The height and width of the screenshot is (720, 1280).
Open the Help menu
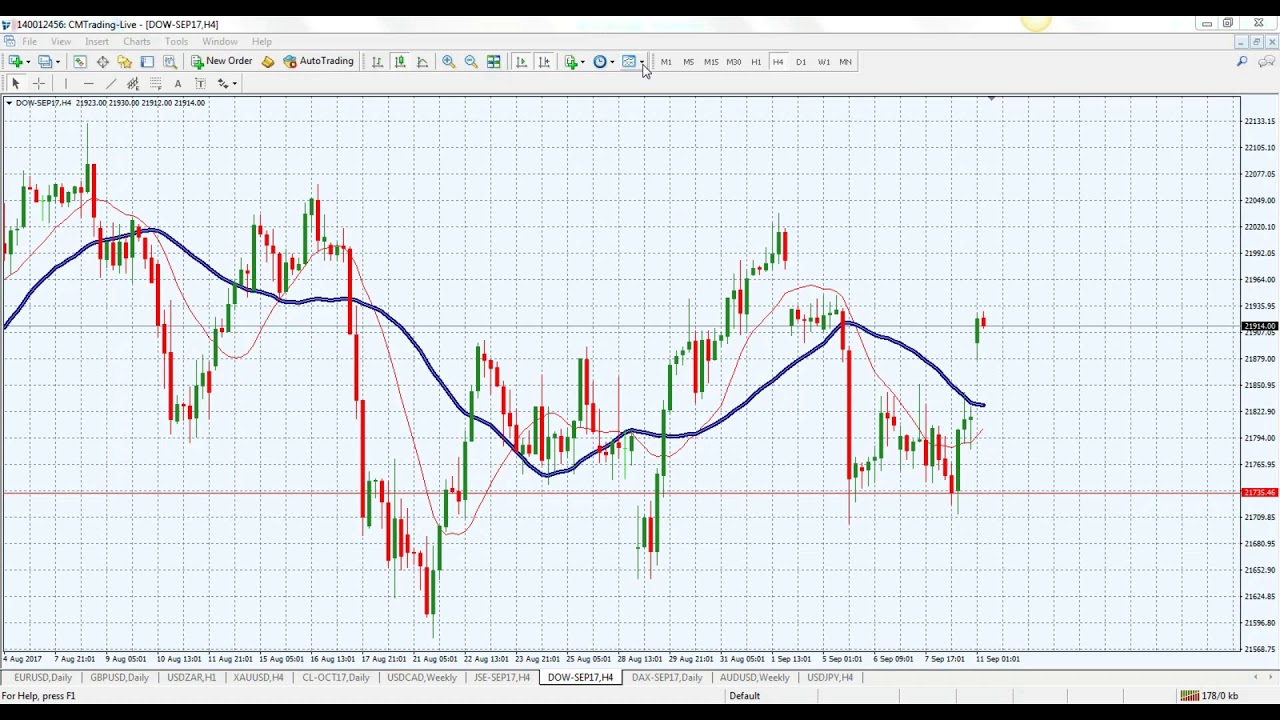pyautogui.click(x=262, y=42)
